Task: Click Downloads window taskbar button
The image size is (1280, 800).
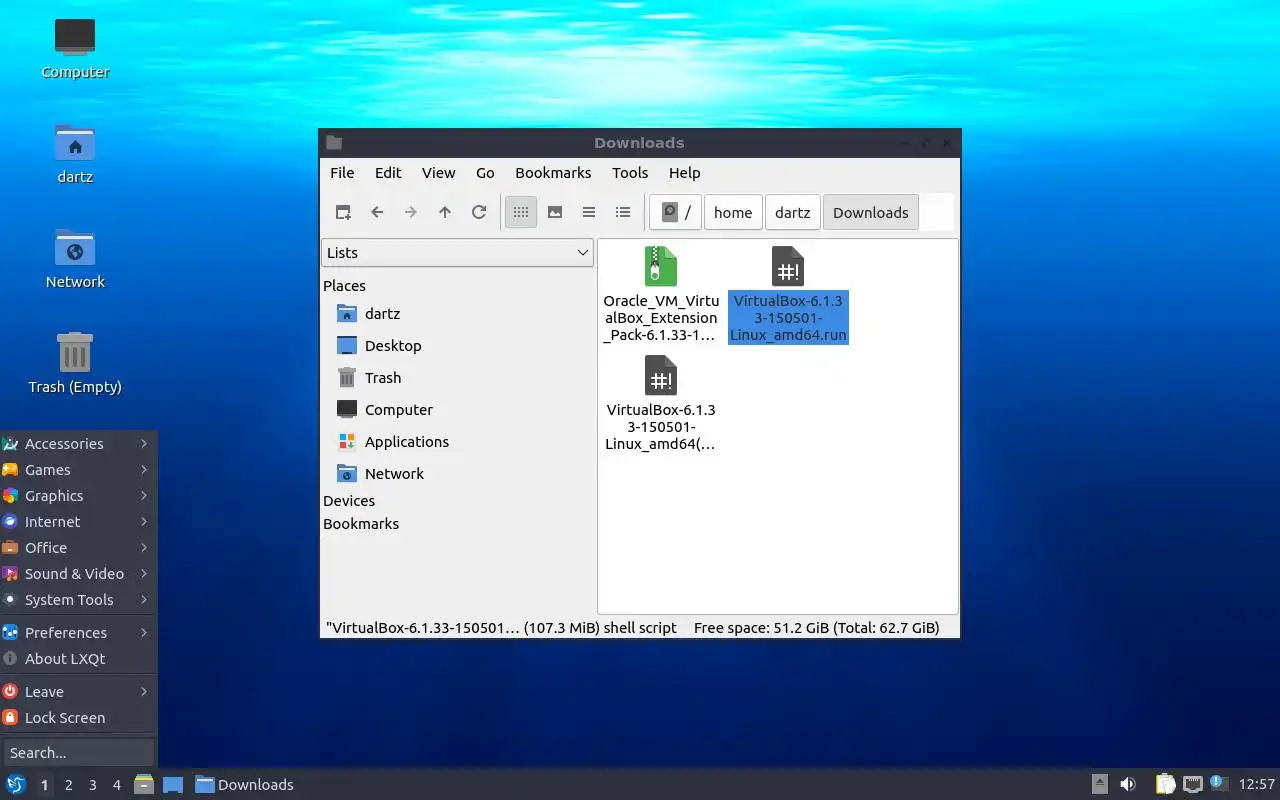Action: tap(244, 785)
